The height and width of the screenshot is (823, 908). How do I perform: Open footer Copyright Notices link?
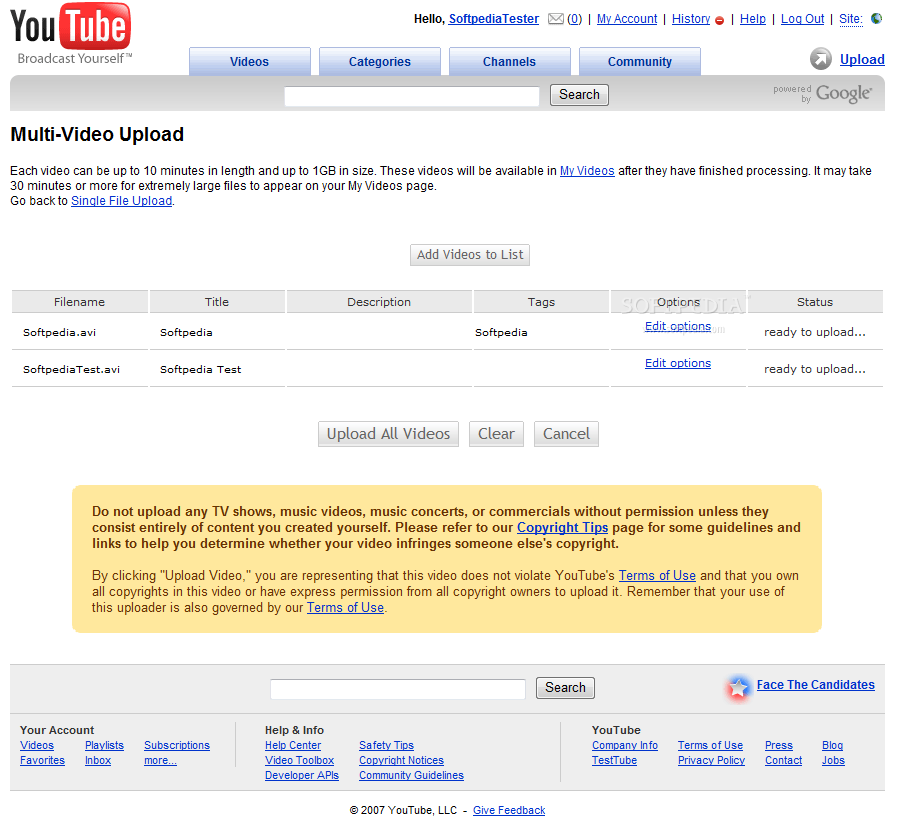click(401, 760)
